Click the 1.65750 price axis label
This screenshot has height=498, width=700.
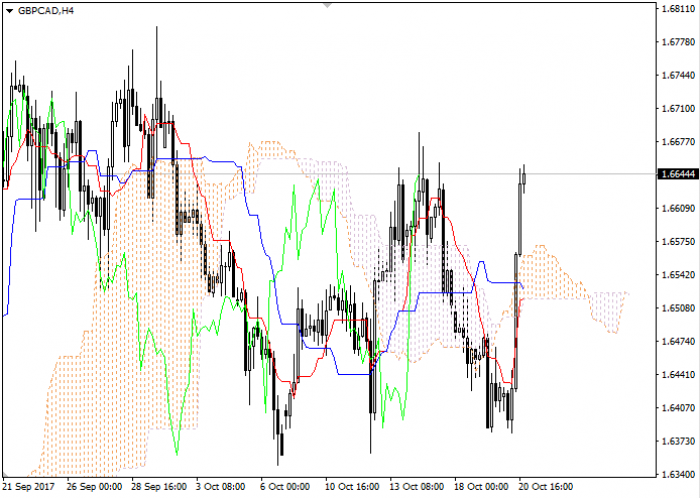point(679,241)
